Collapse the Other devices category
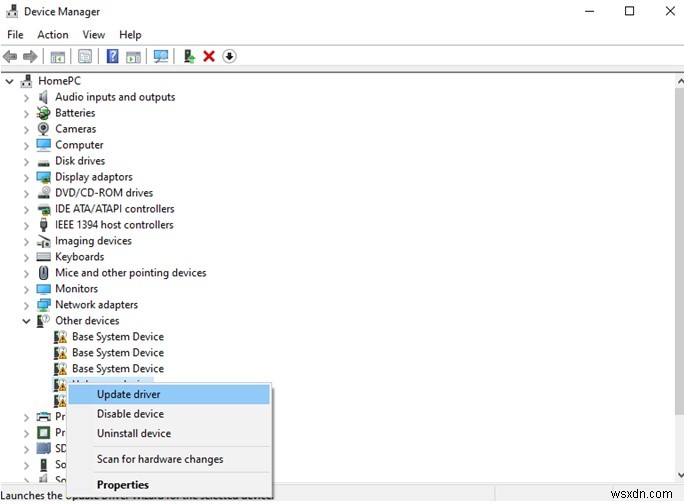Image resolution: width=684 pixels, height=504 pixels. point(26,322)
